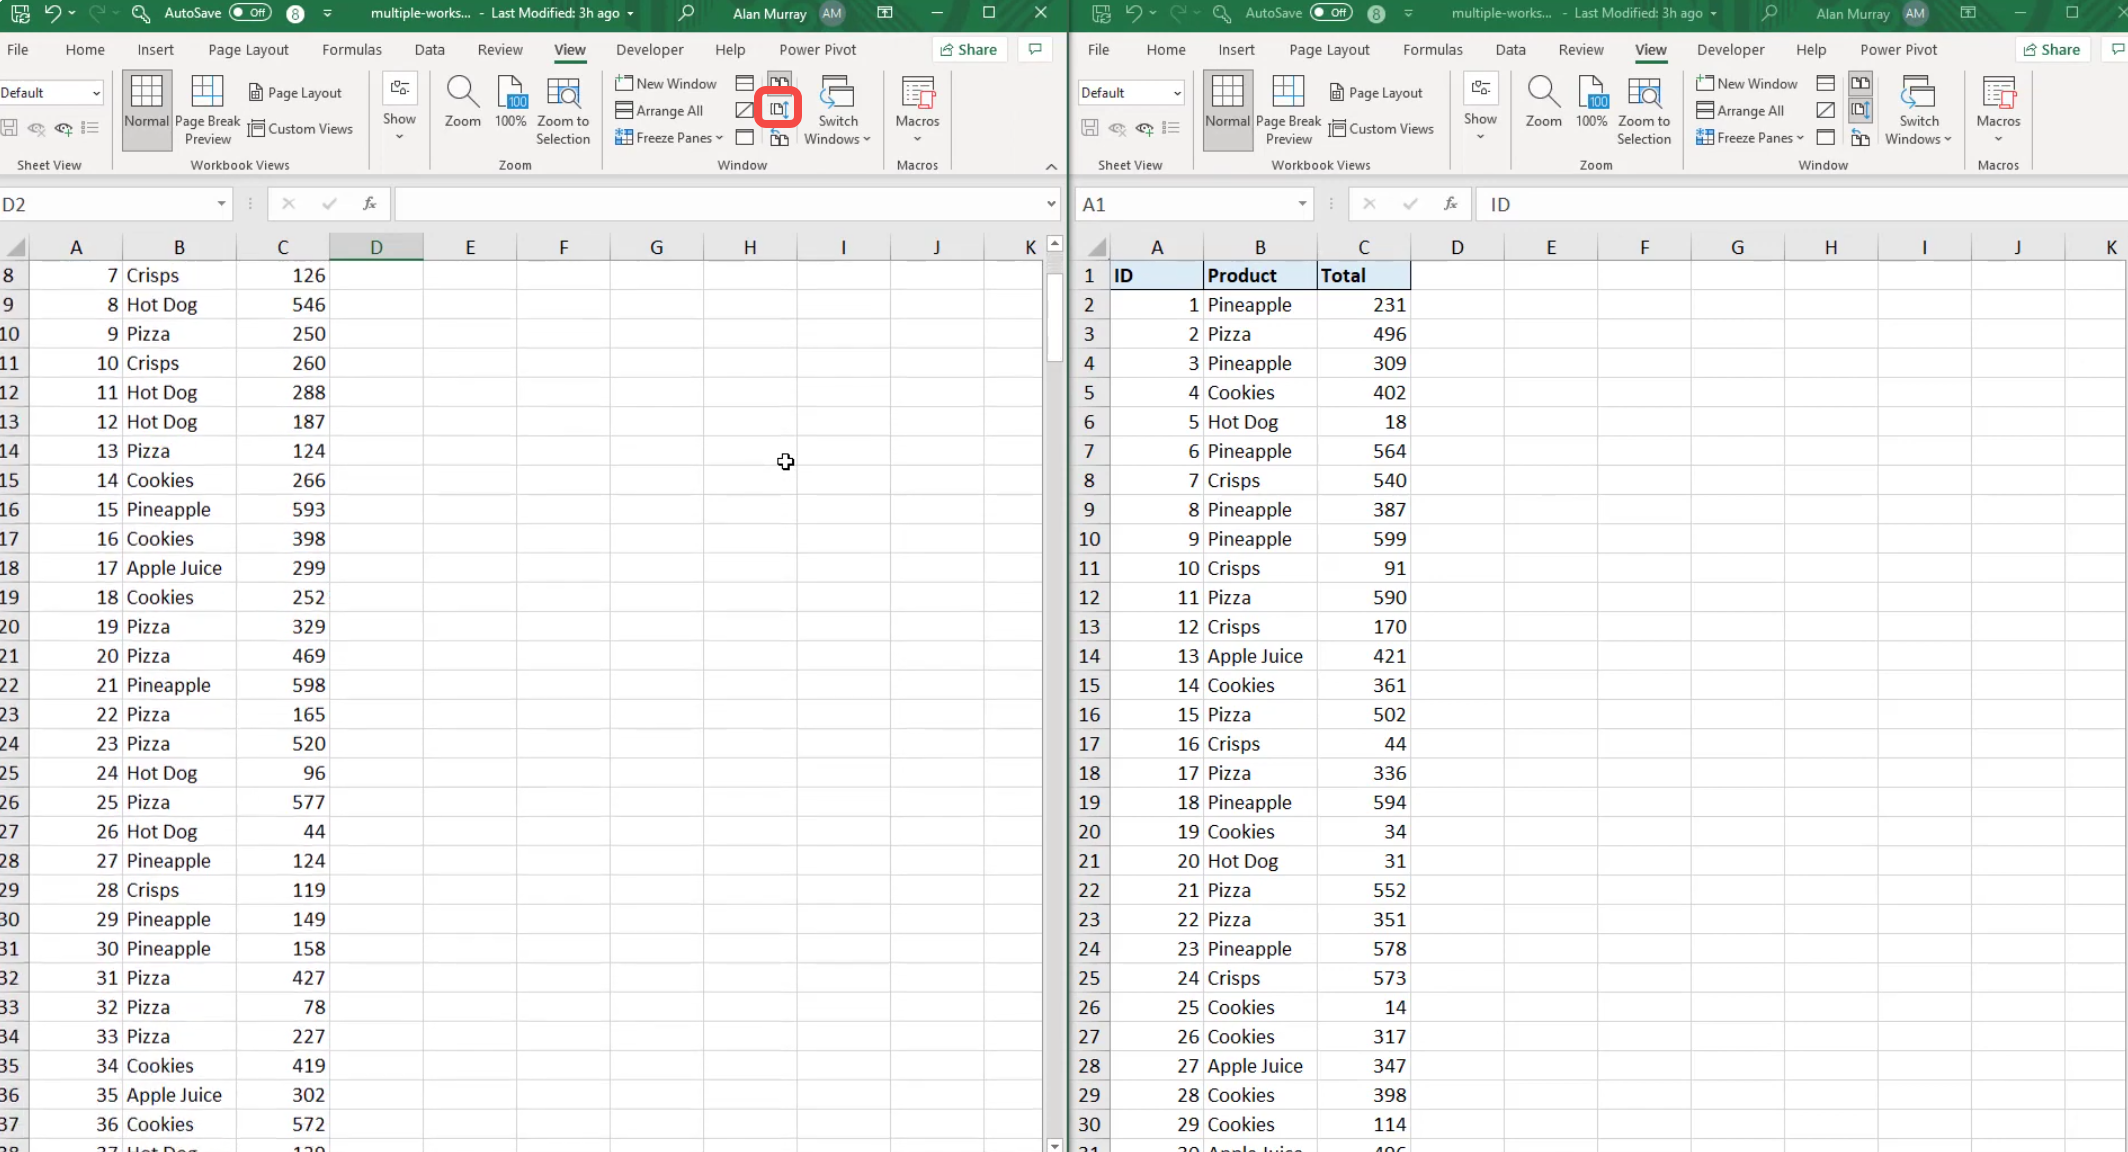Zoom to Selection in the right window
The width and height of the screenshot is (2128, 1152).
pos(1644,110)
